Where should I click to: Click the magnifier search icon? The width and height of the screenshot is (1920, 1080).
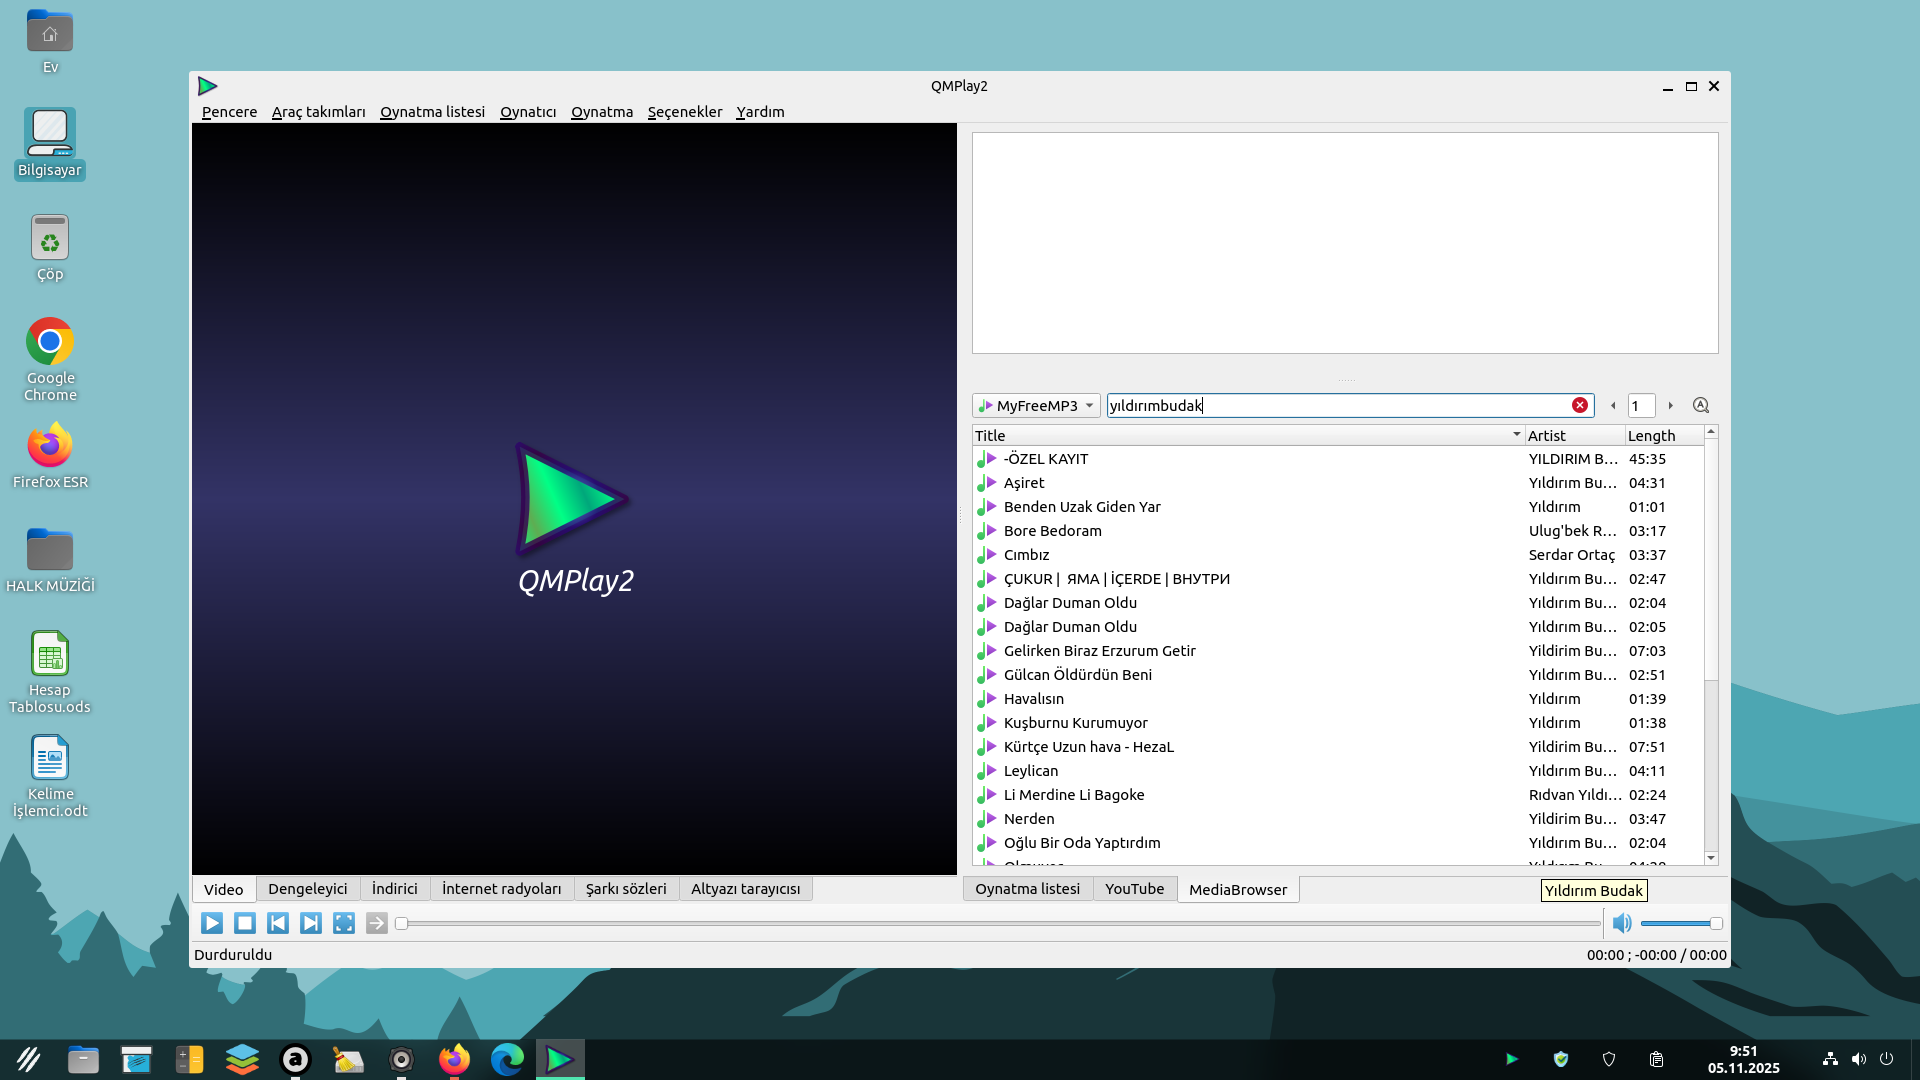coord(1701,405)
